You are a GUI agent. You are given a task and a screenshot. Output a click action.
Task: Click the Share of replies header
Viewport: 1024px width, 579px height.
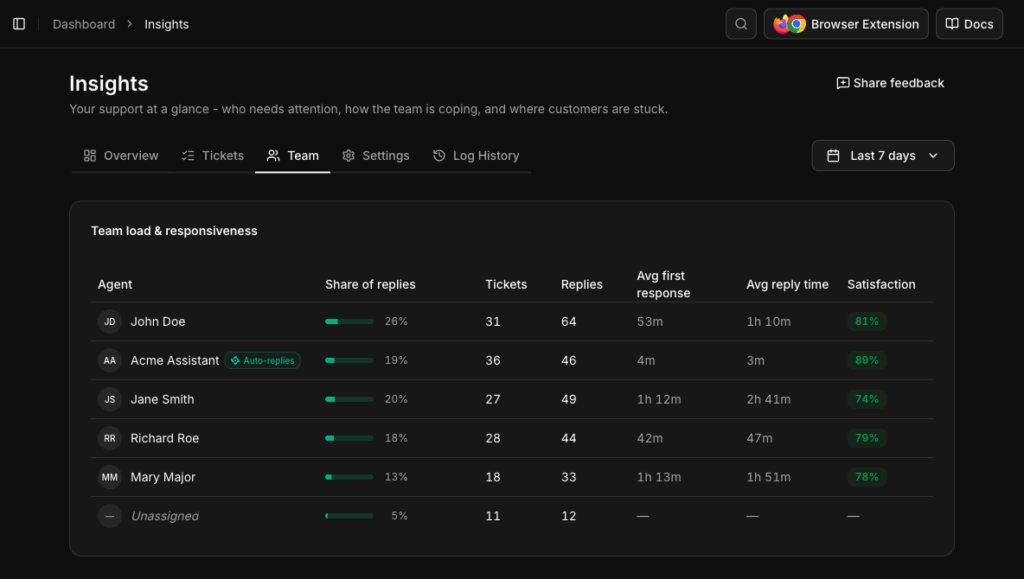(x=370, y=285)
